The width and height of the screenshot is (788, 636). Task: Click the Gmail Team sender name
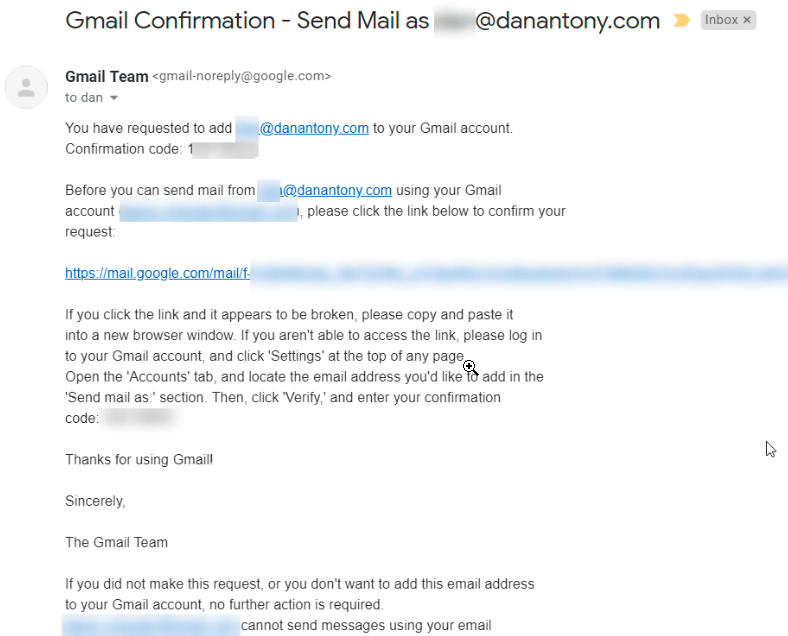107,76
